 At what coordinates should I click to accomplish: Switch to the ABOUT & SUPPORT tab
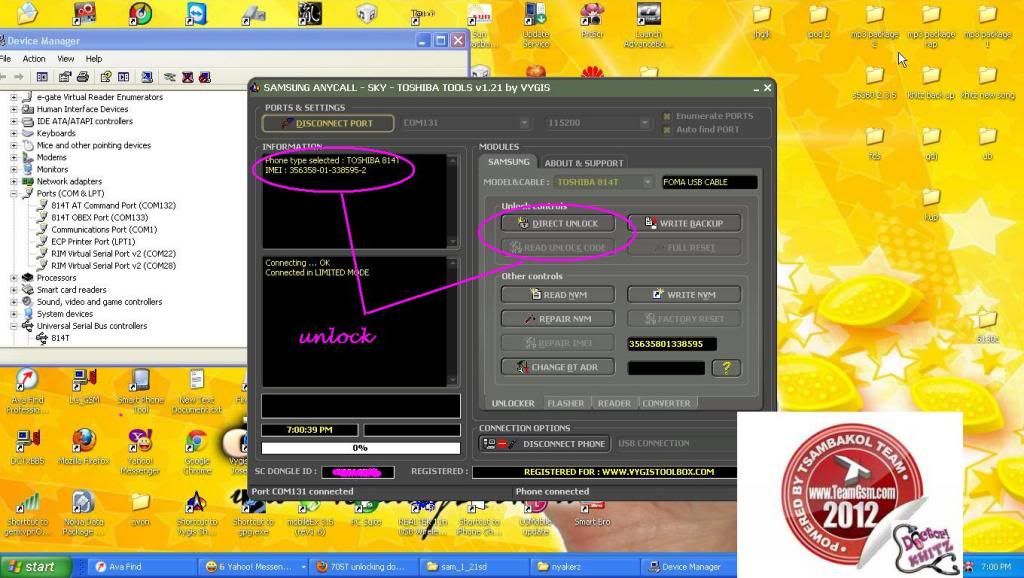(x=583, y=163)
